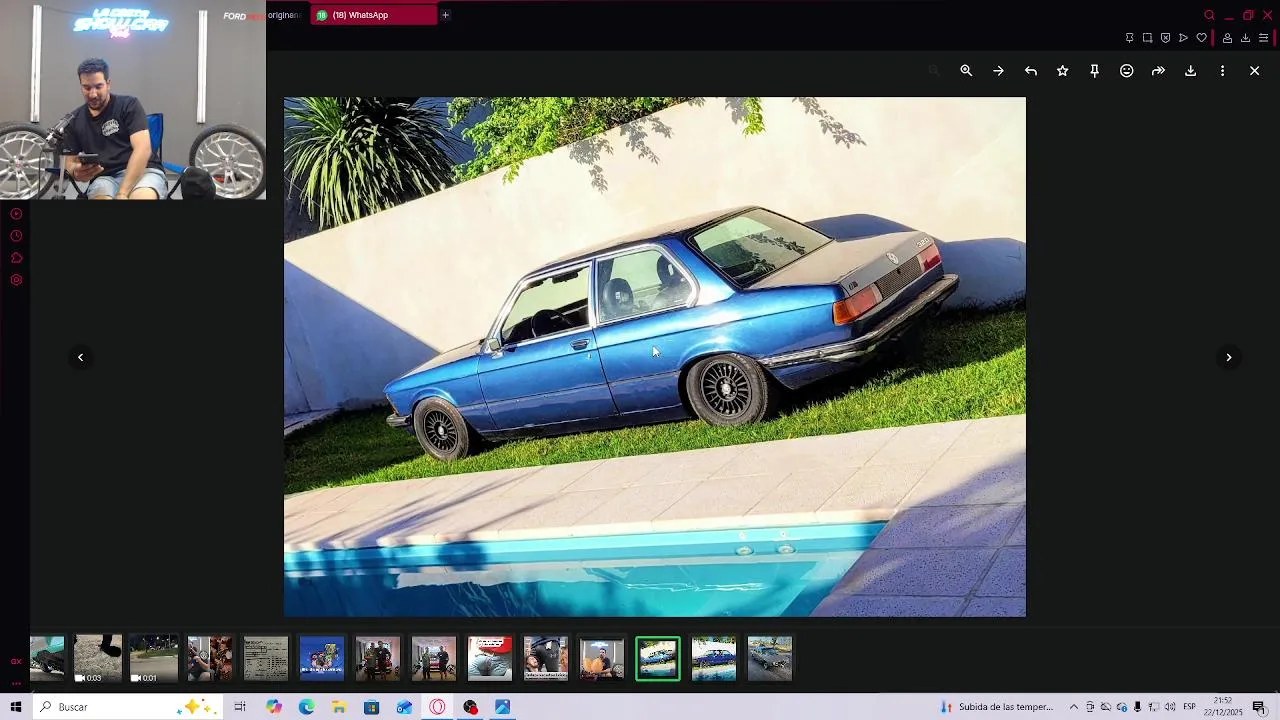Click the top Opera GX sidebar icon
The image size is (1280, 720).
point(16,214)
